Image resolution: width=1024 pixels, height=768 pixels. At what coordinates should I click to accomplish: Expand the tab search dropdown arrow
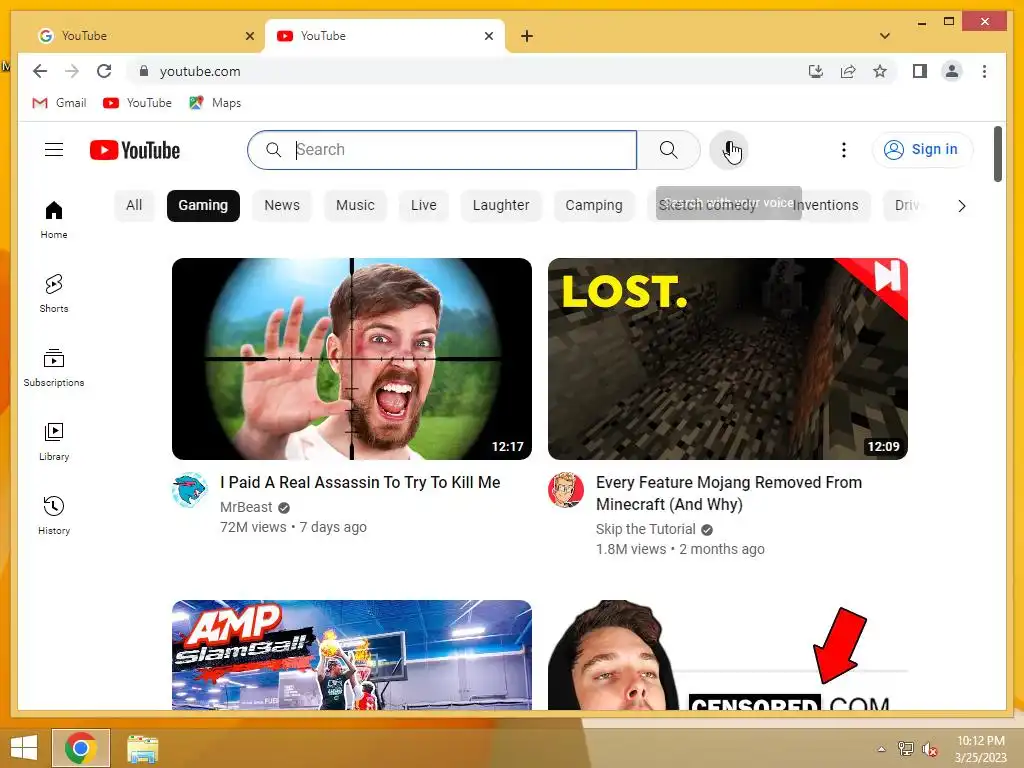[x=884, y=36]
